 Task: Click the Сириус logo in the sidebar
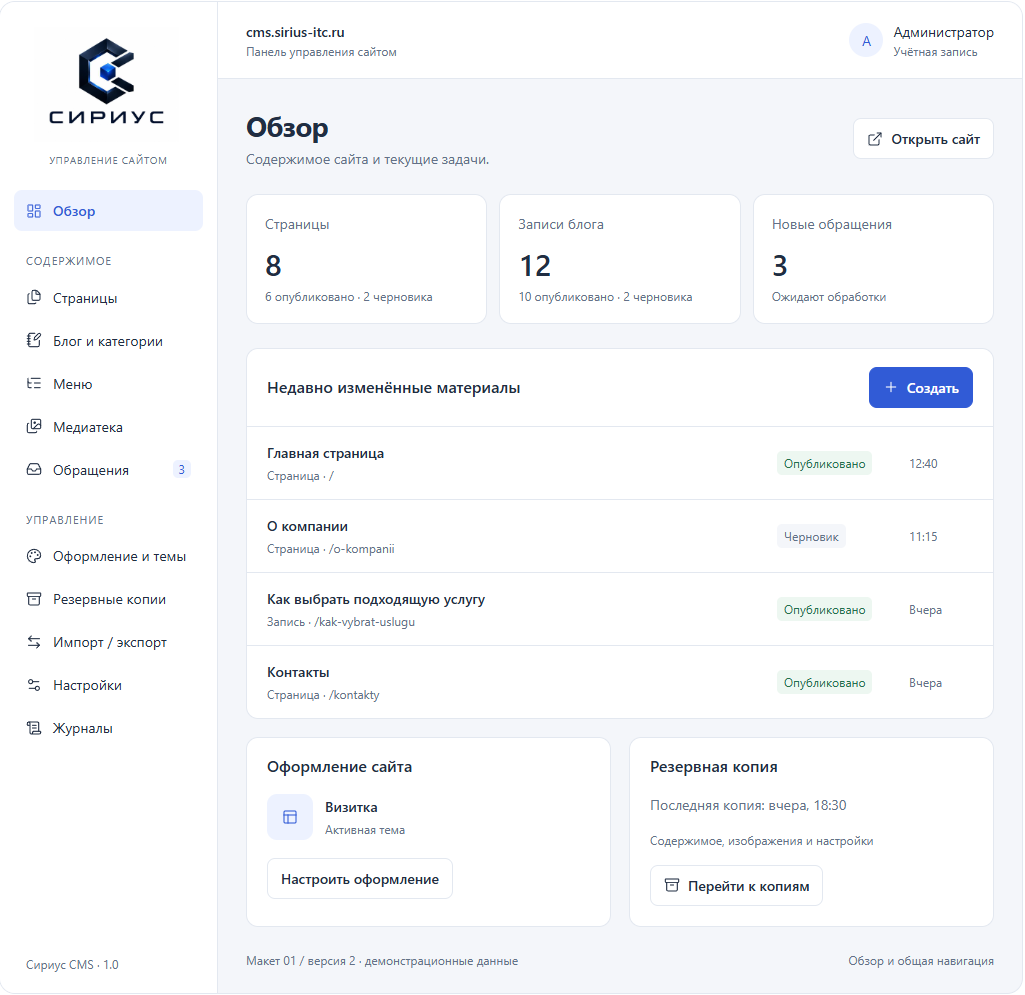coord(107,80)
